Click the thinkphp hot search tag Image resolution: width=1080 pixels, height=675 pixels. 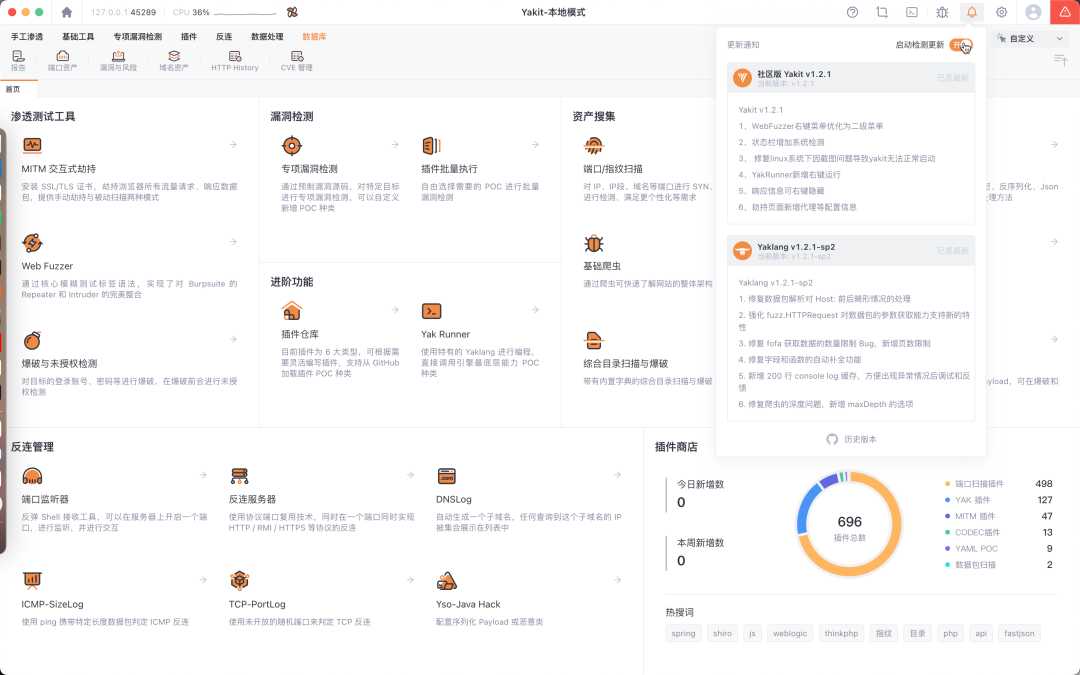(841, 633)
